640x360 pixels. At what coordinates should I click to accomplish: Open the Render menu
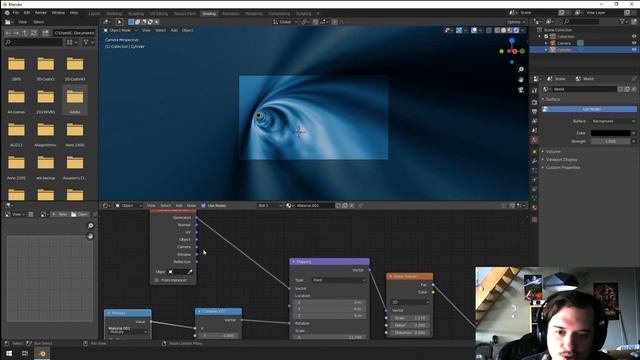coord(40,13)
